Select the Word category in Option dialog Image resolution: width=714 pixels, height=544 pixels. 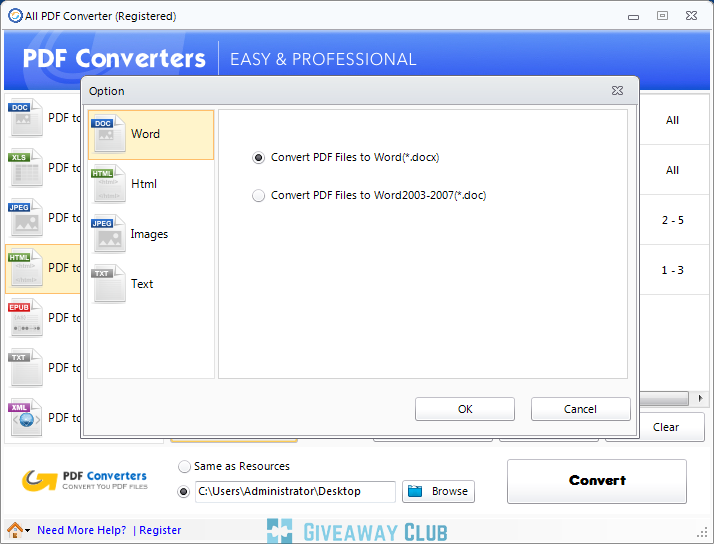(151, 135)
